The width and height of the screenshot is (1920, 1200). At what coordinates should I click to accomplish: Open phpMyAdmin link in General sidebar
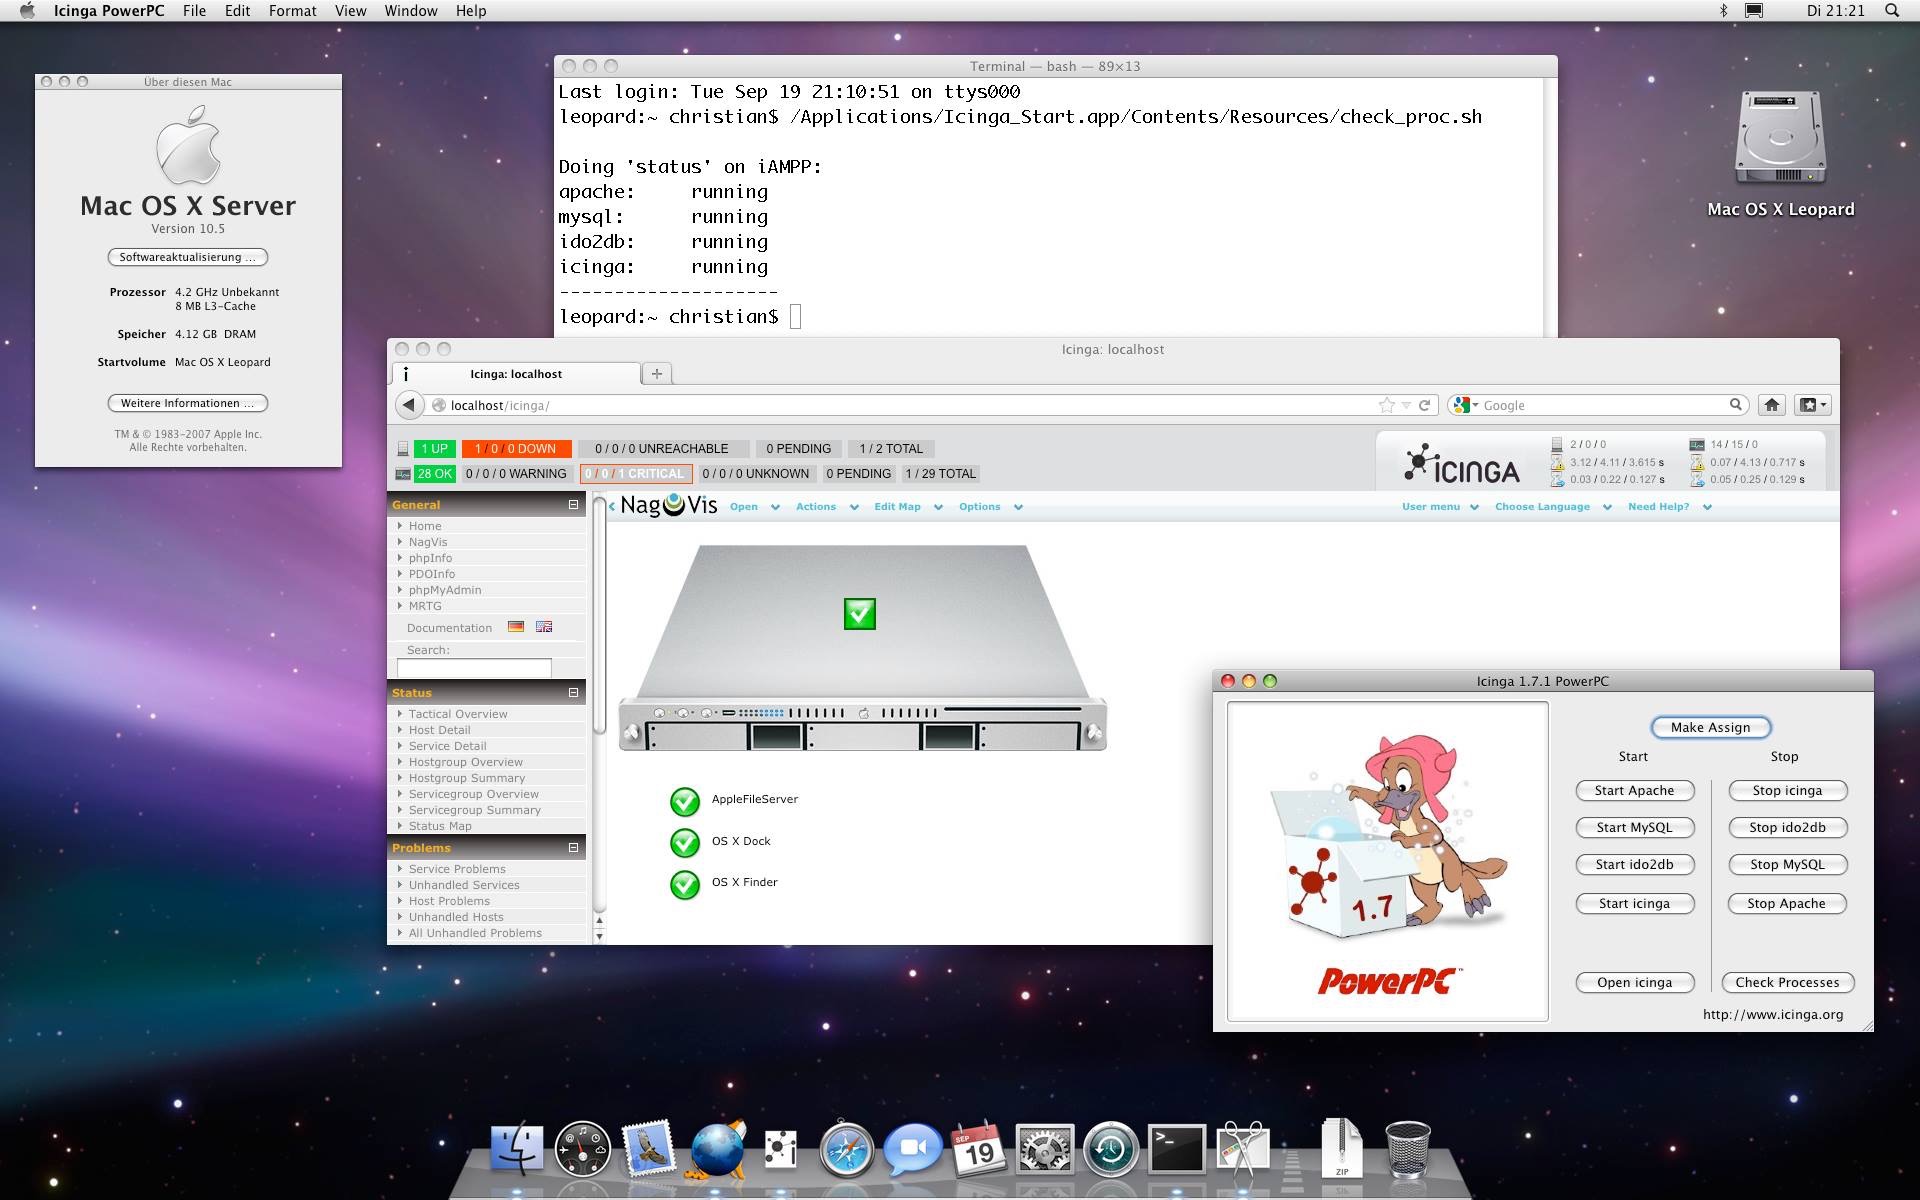pos(444,590)
